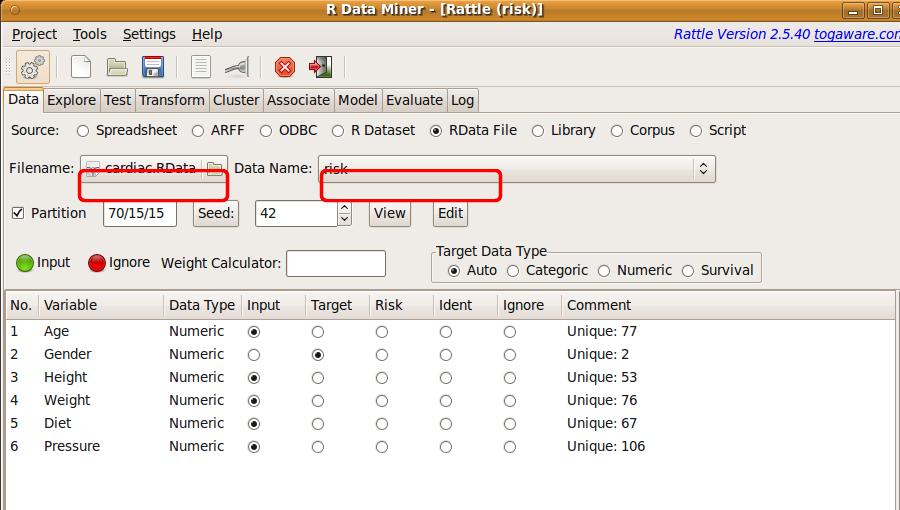This screenshot has height=510, width=900.
Task: Click the Report document icon
Action: click(201, 67)
